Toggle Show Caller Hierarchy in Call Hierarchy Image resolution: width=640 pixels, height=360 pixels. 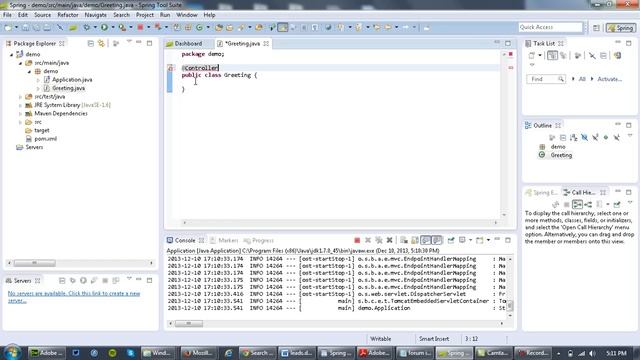coord(577,204)
